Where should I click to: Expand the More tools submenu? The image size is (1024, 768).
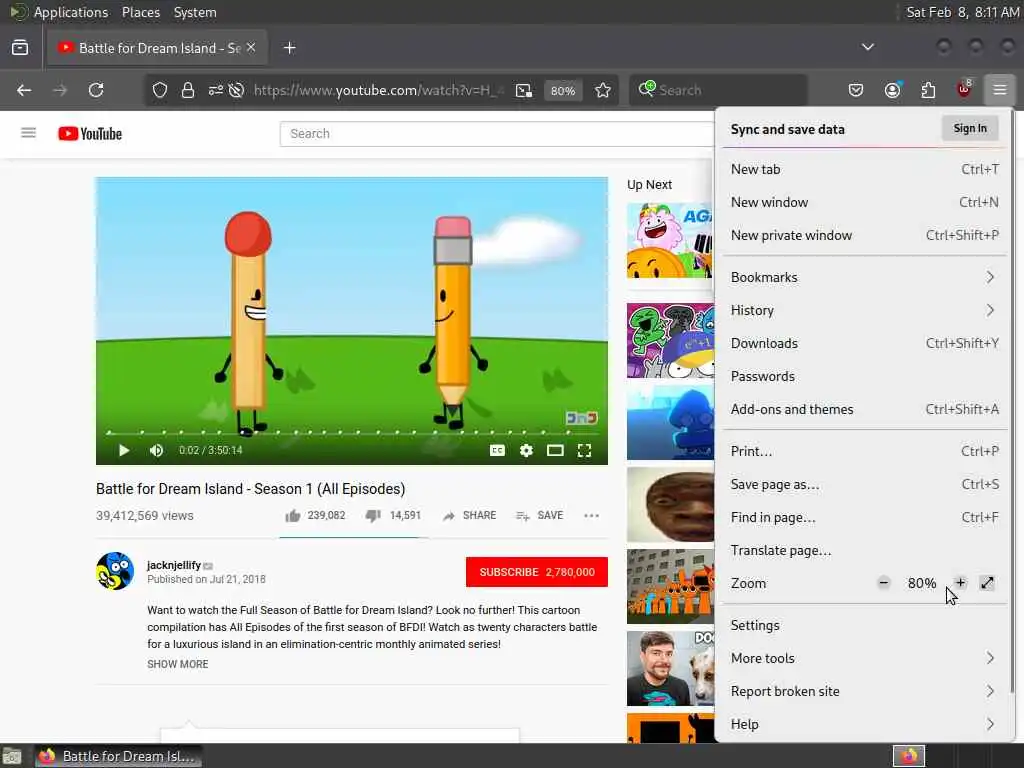(x=865, y=658)
